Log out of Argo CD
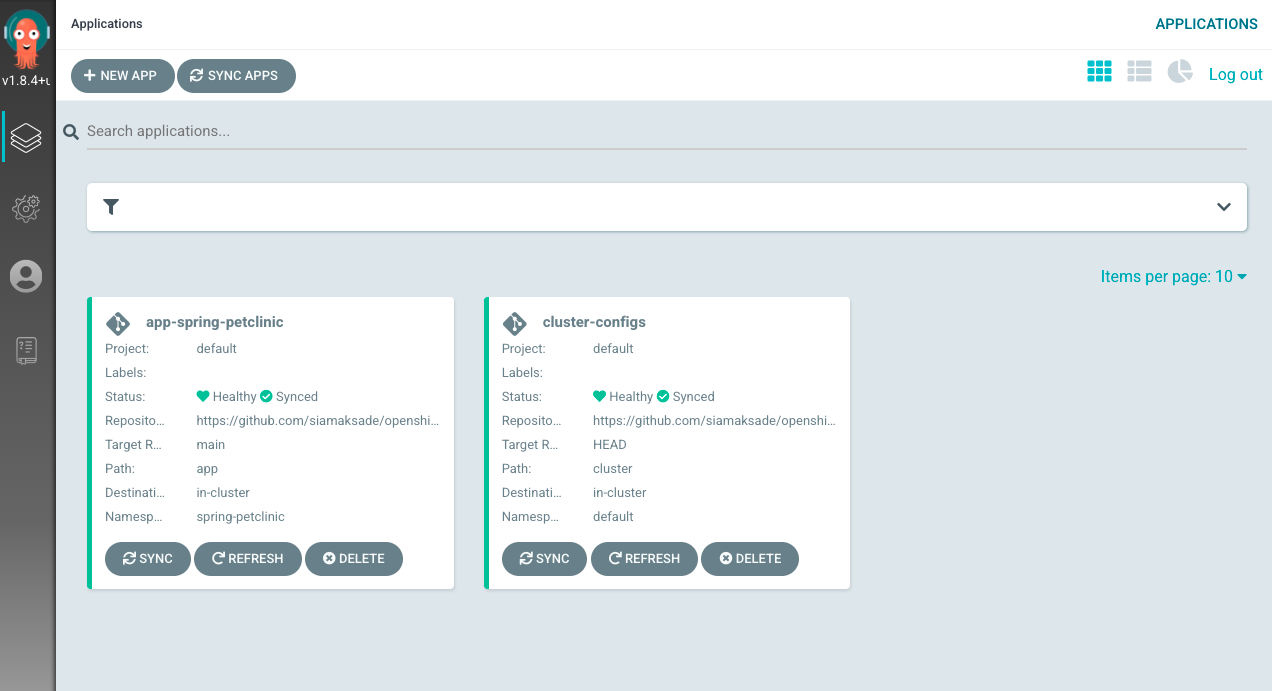Viewport: 1272px width, 691px height. coord(1236,75)
